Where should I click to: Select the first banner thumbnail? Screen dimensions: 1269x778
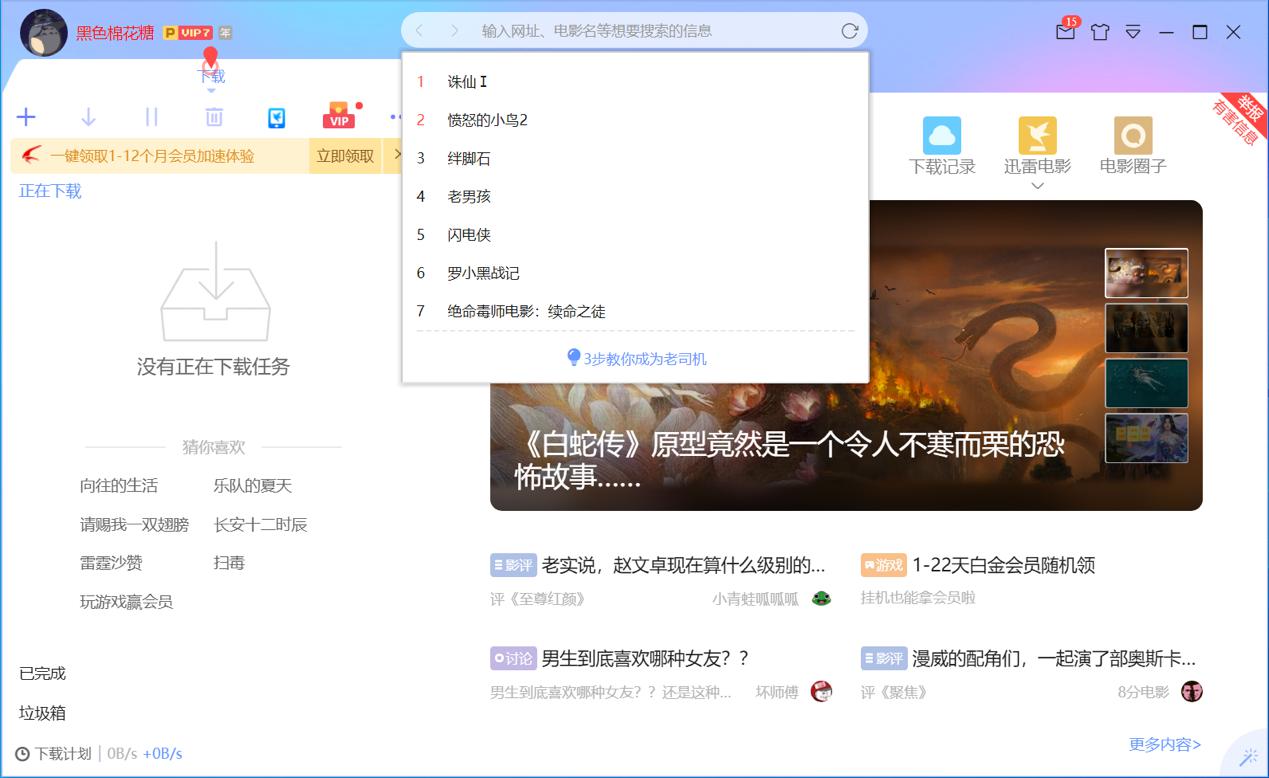click(1146, 273)
